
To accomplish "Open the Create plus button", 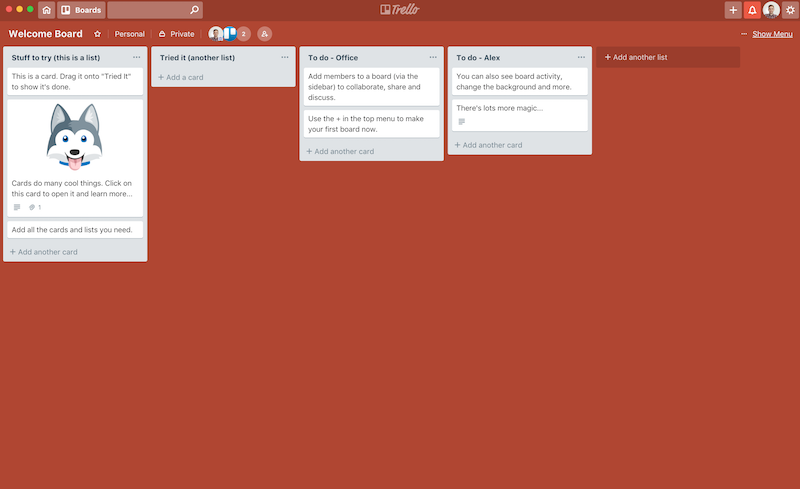I will [x=733, y=10].
